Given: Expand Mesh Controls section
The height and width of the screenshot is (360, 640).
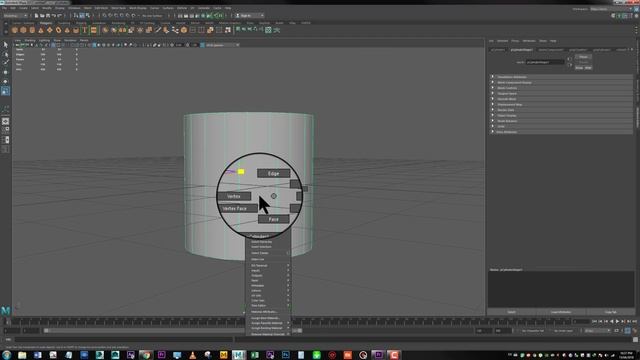Looking at the screenshot, I should pyautogui.click(x=561, y=88).
